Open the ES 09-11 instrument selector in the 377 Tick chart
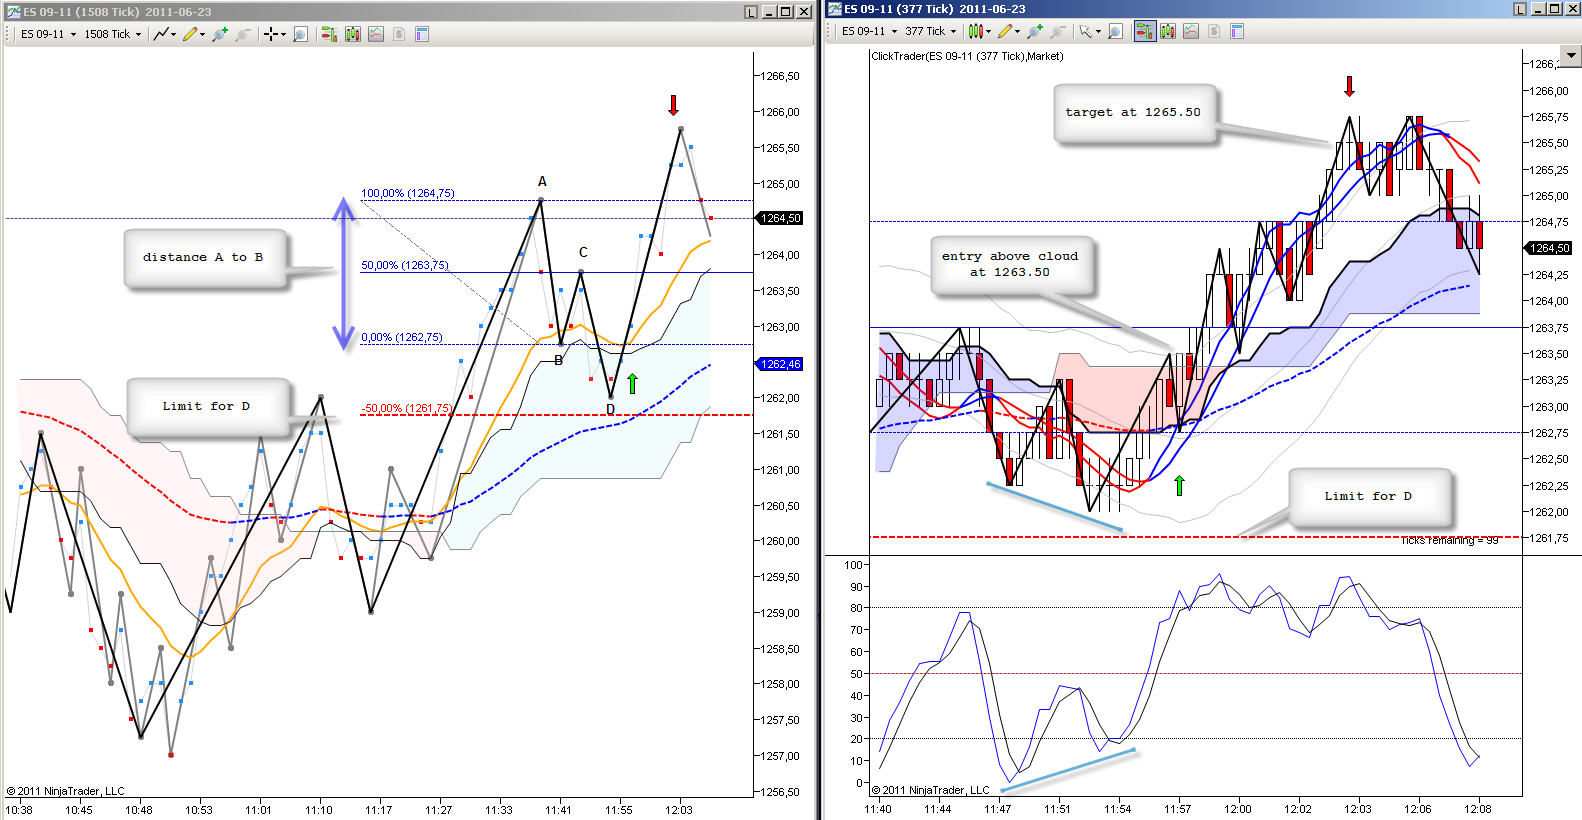This screenshot has height=820, width=1582. coord(869,31)
